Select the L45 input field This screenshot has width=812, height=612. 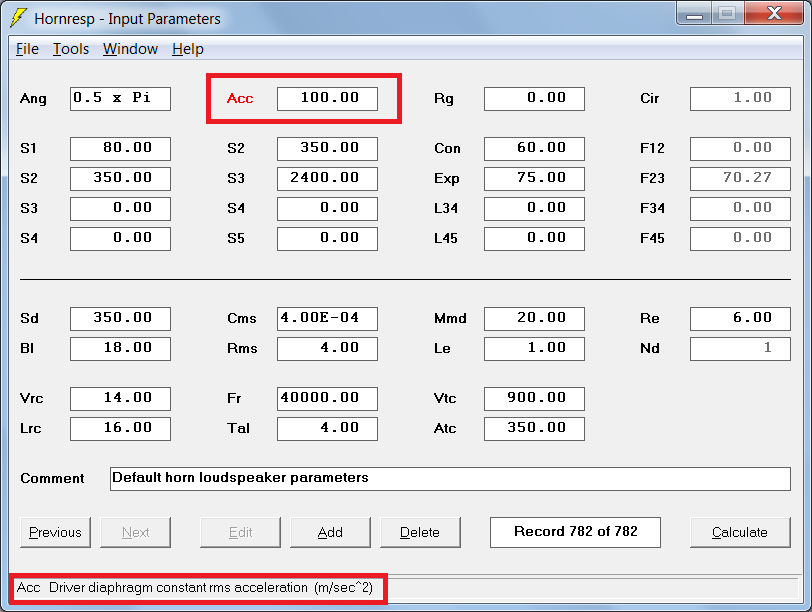tap(534, 239)
